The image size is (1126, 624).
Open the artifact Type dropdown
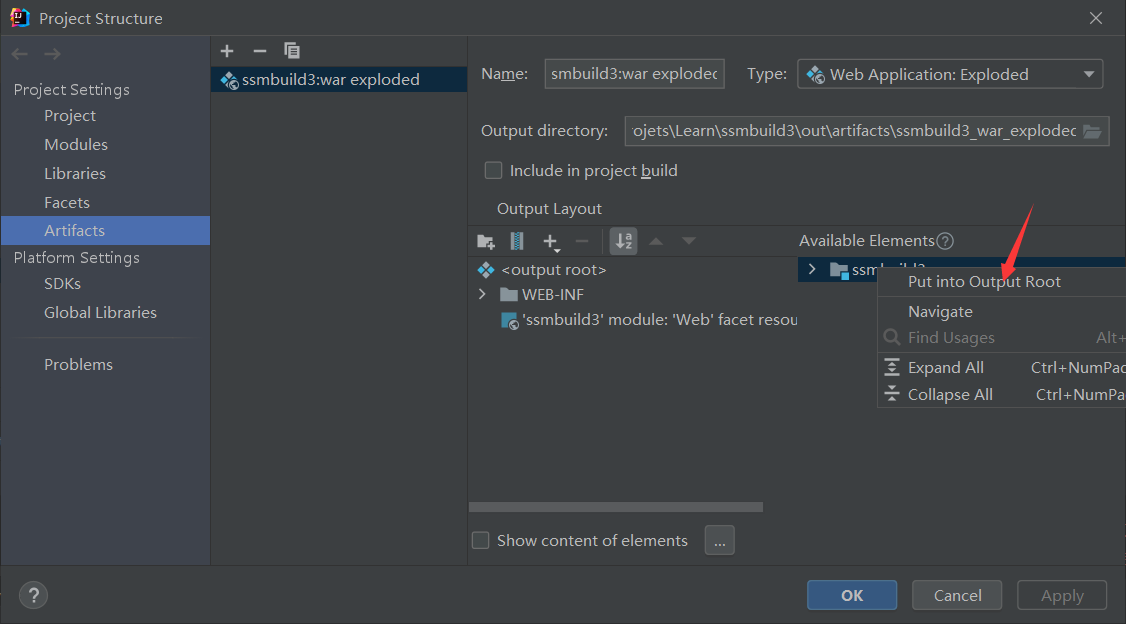coord(949,74)
